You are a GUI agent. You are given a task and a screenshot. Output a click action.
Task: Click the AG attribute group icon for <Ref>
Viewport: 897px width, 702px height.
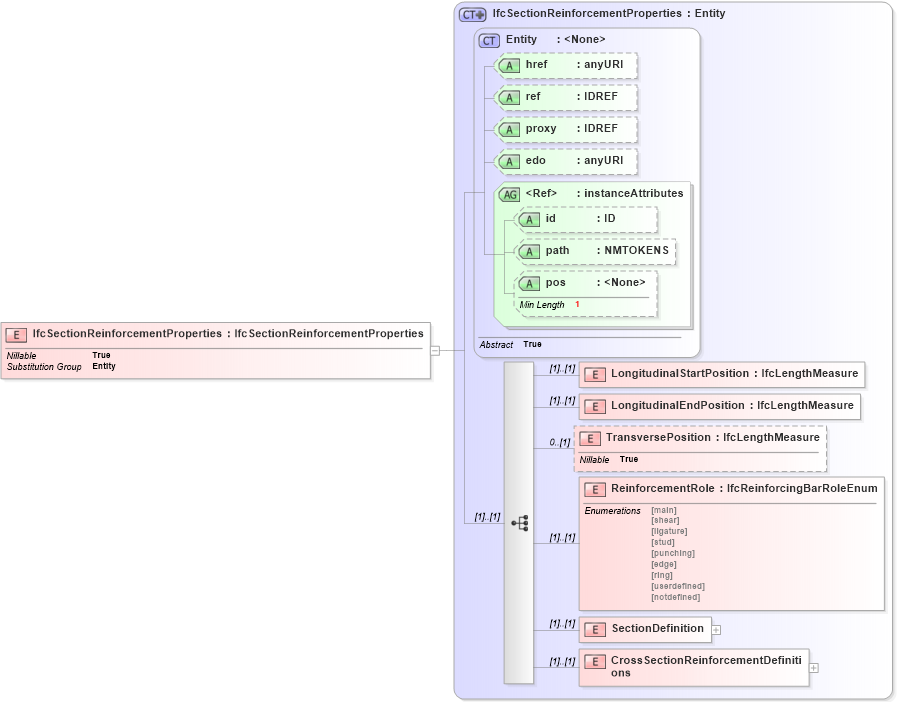coord(509,193)
